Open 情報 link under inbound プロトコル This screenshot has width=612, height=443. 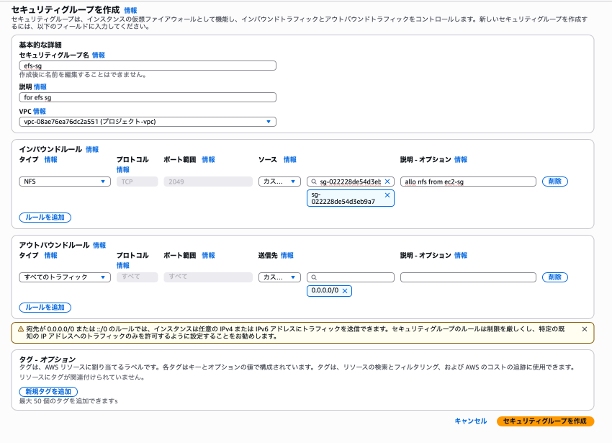tap(123, 169)
